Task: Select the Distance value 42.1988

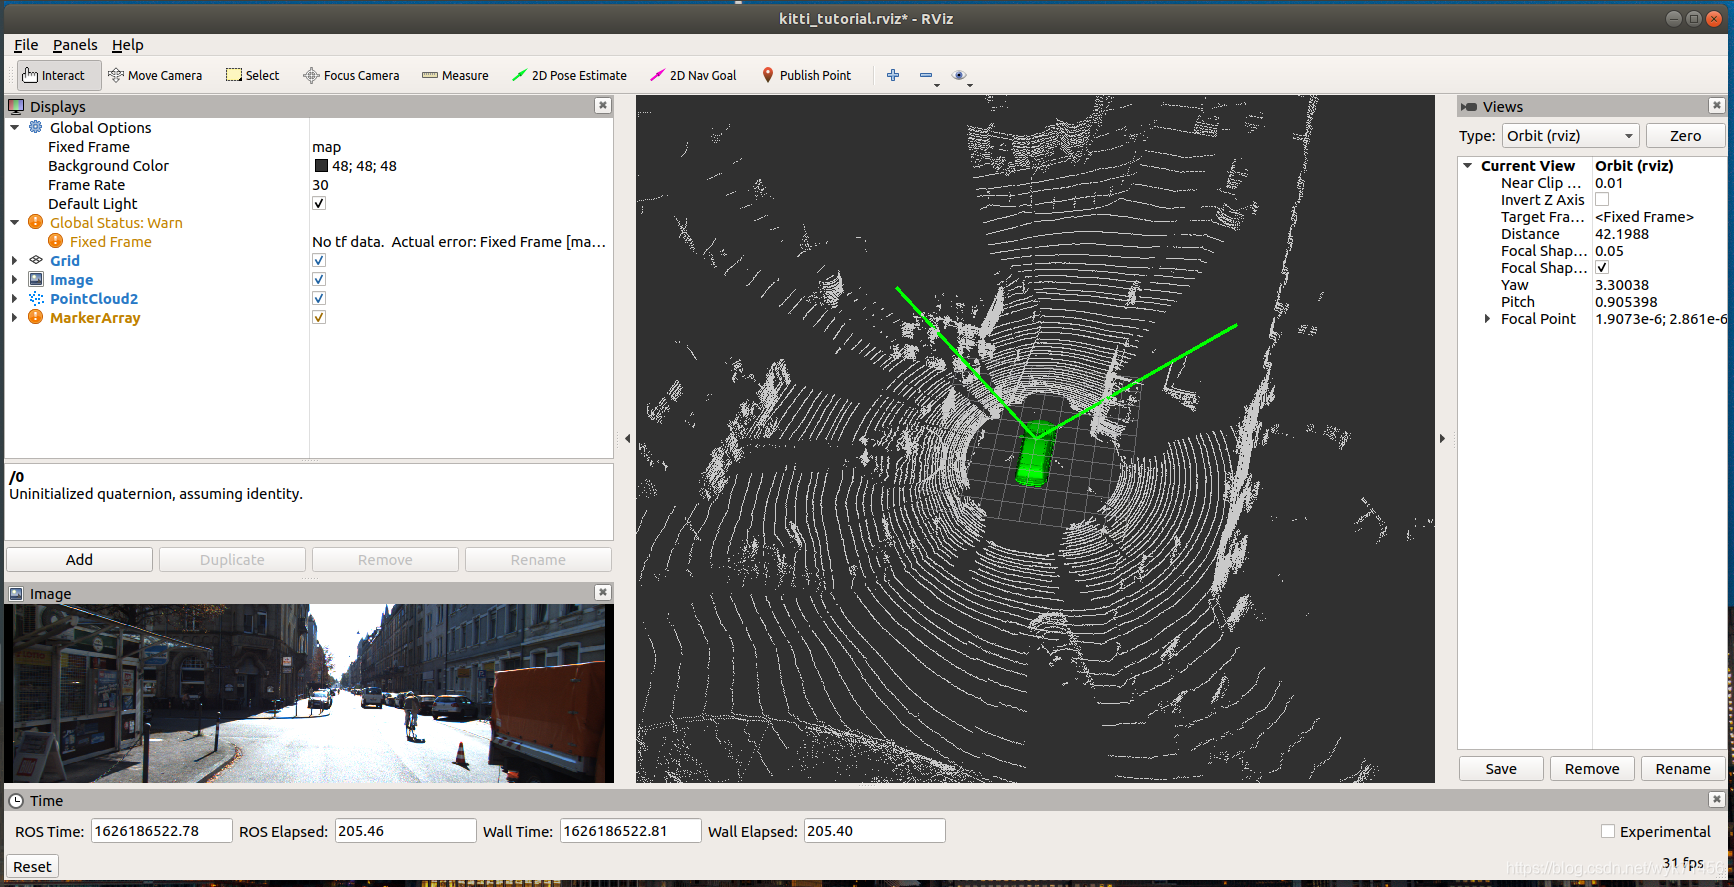Action: [x=1622, y=234]
